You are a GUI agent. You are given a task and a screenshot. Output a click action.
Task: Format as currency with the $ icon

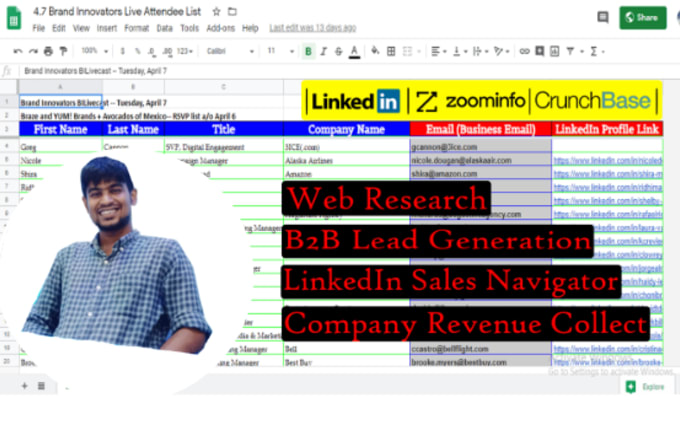pyautogui.click(x=123, y=51)
